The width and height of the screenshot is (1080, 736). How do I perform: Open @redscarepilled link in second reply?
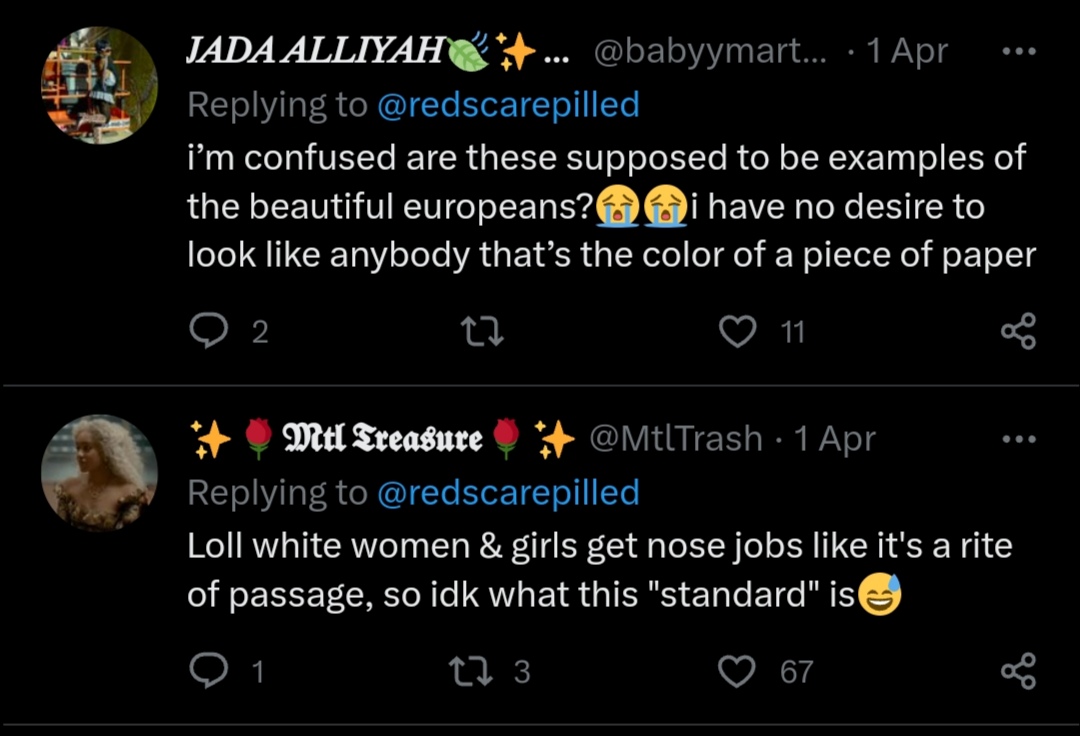508,492
